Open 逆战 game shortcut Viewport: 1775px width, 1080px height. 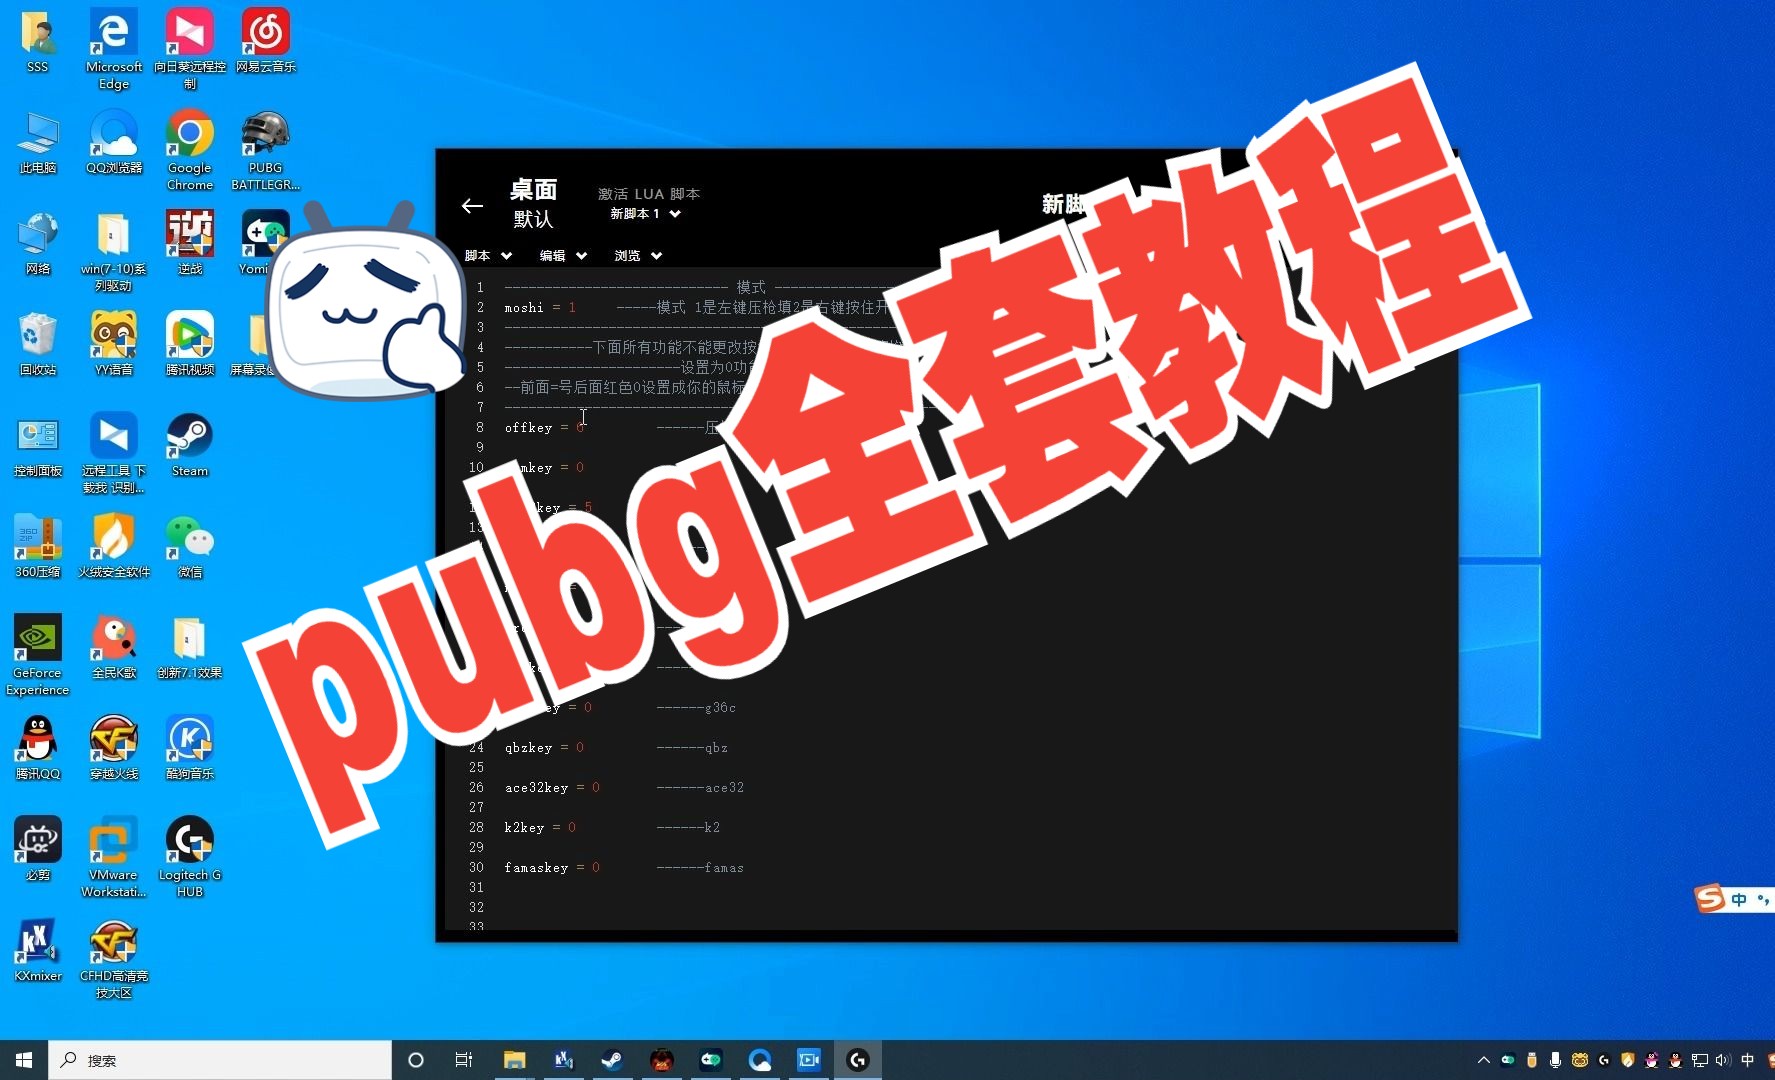pos(190,244)
